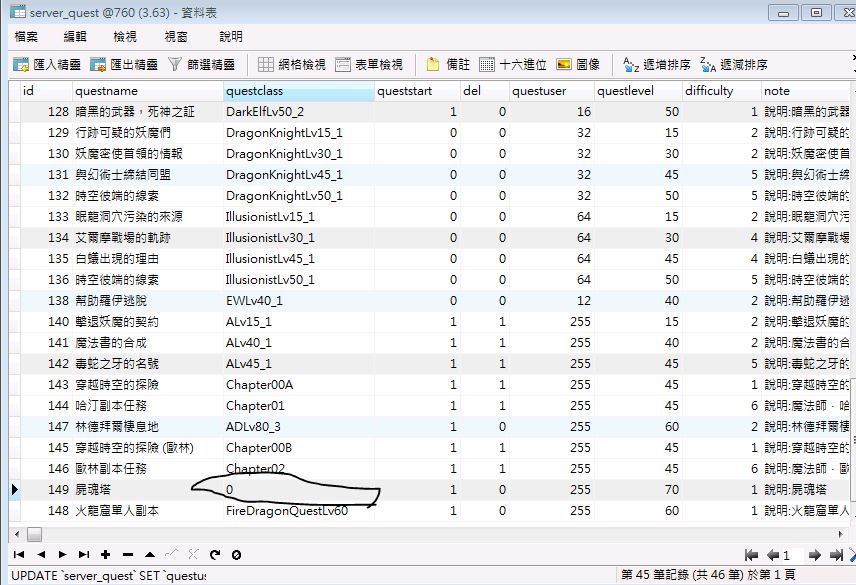Go to first record navigator button
856x585 pixels.
click(19, 554)
